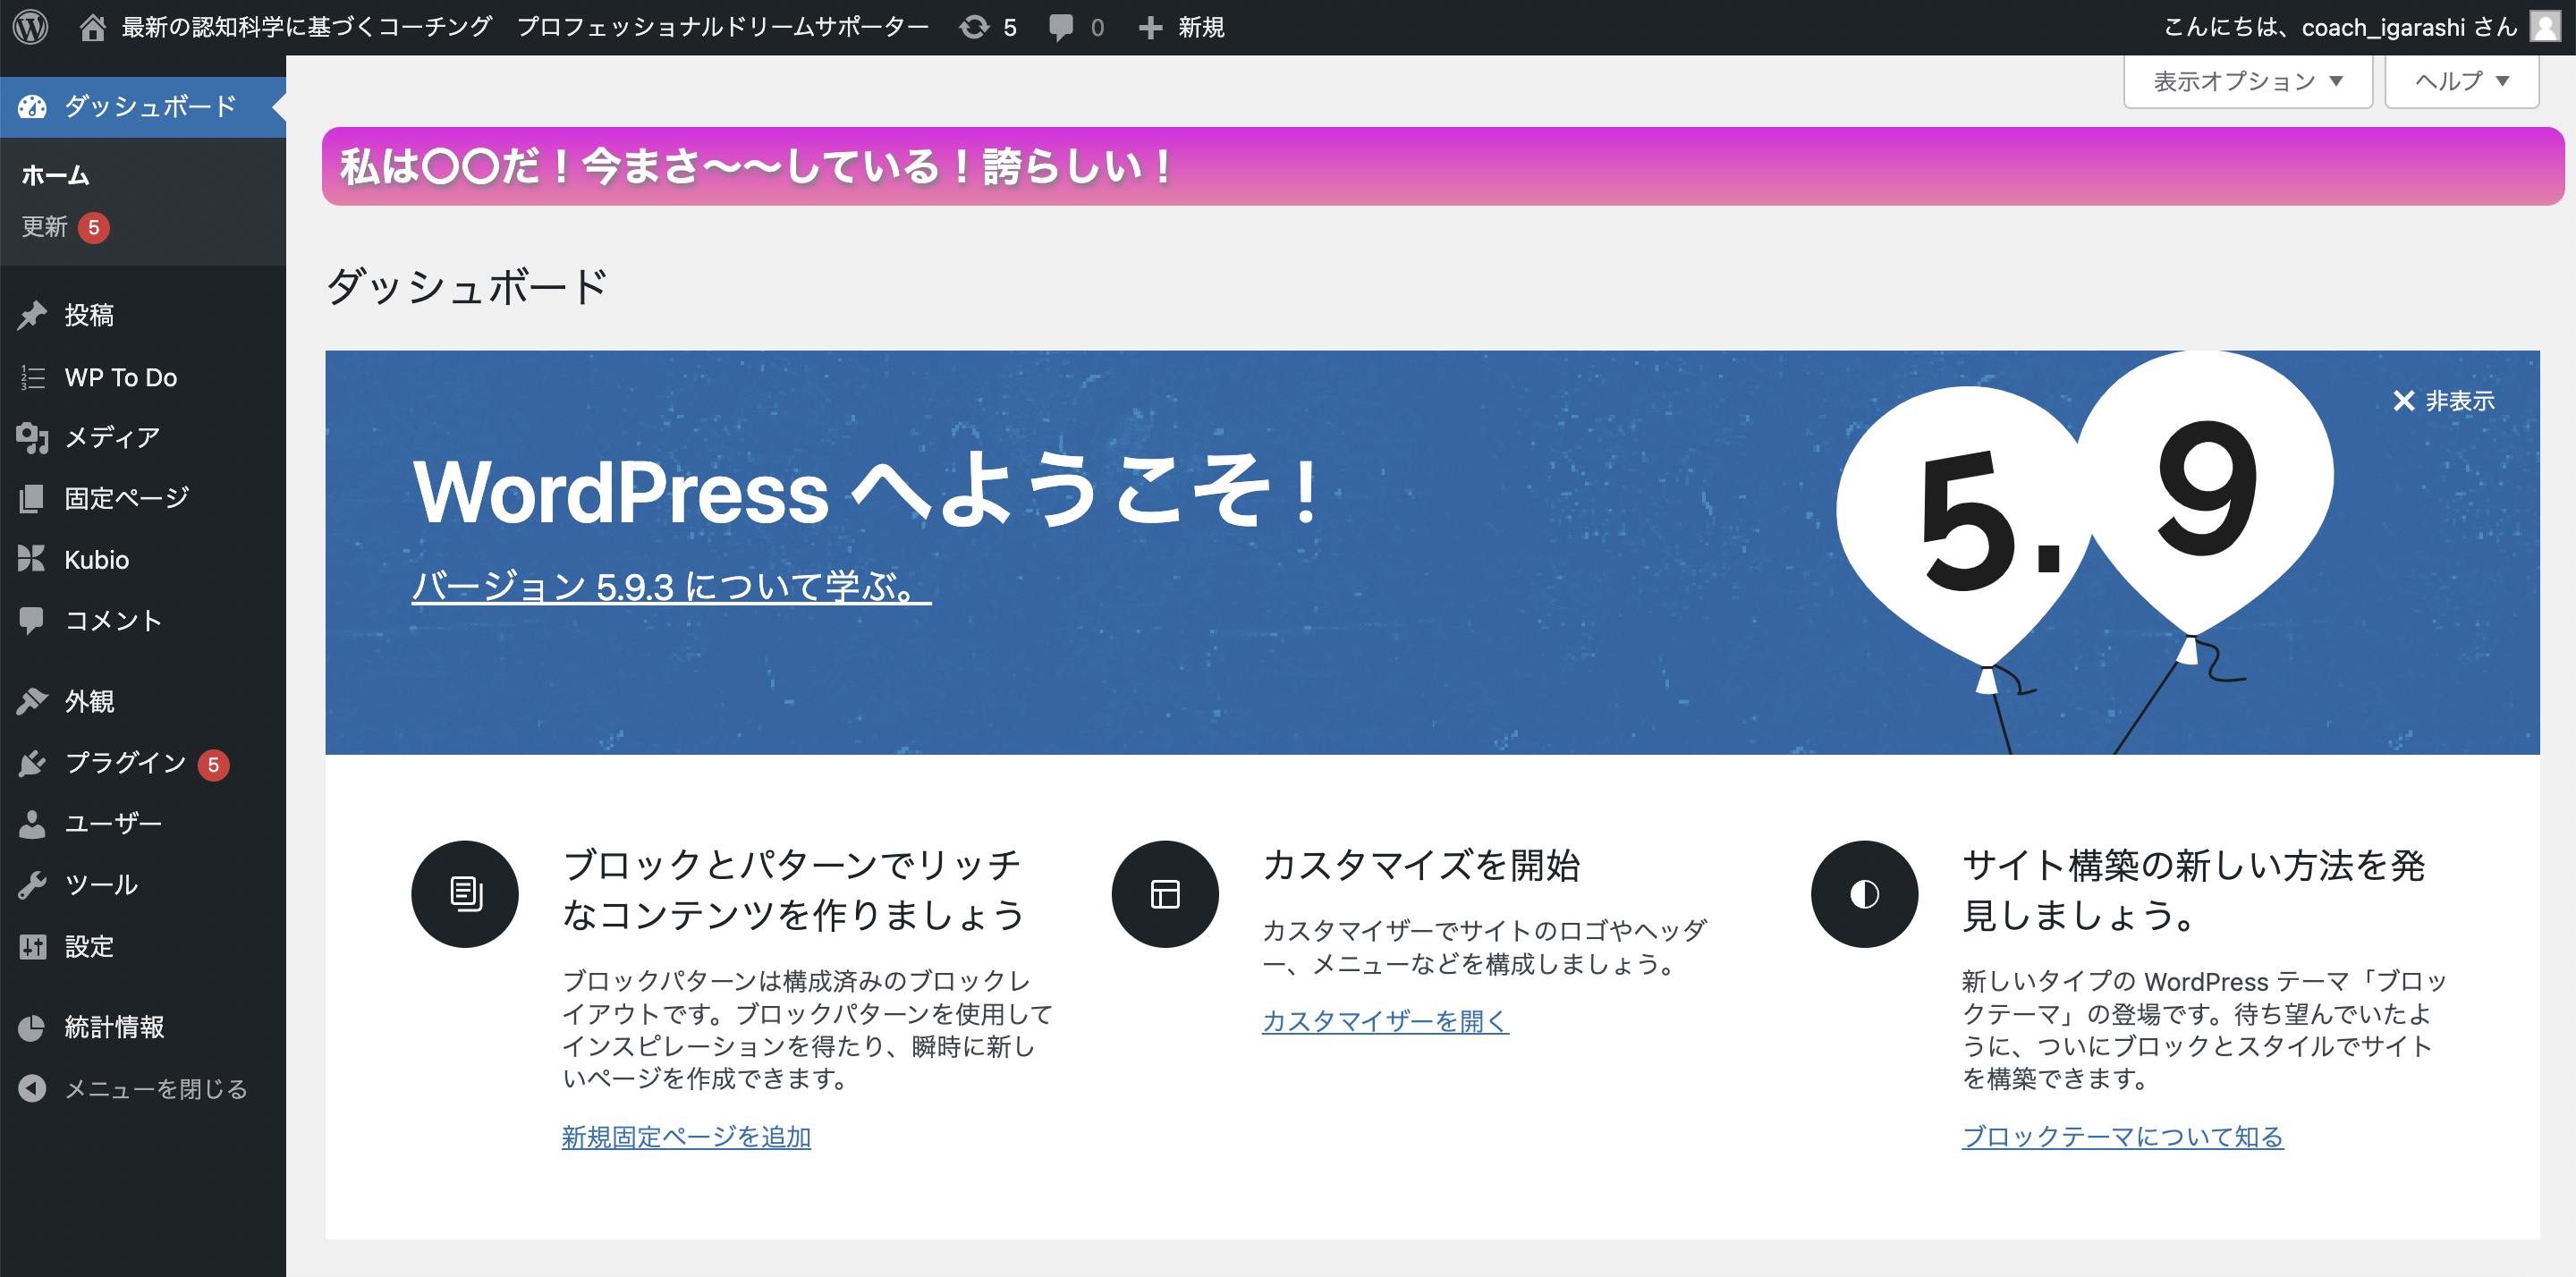This screenshot has width=2576, height=1277.
Task: Click the block pattern circle icon
Action: pos(465,893)
